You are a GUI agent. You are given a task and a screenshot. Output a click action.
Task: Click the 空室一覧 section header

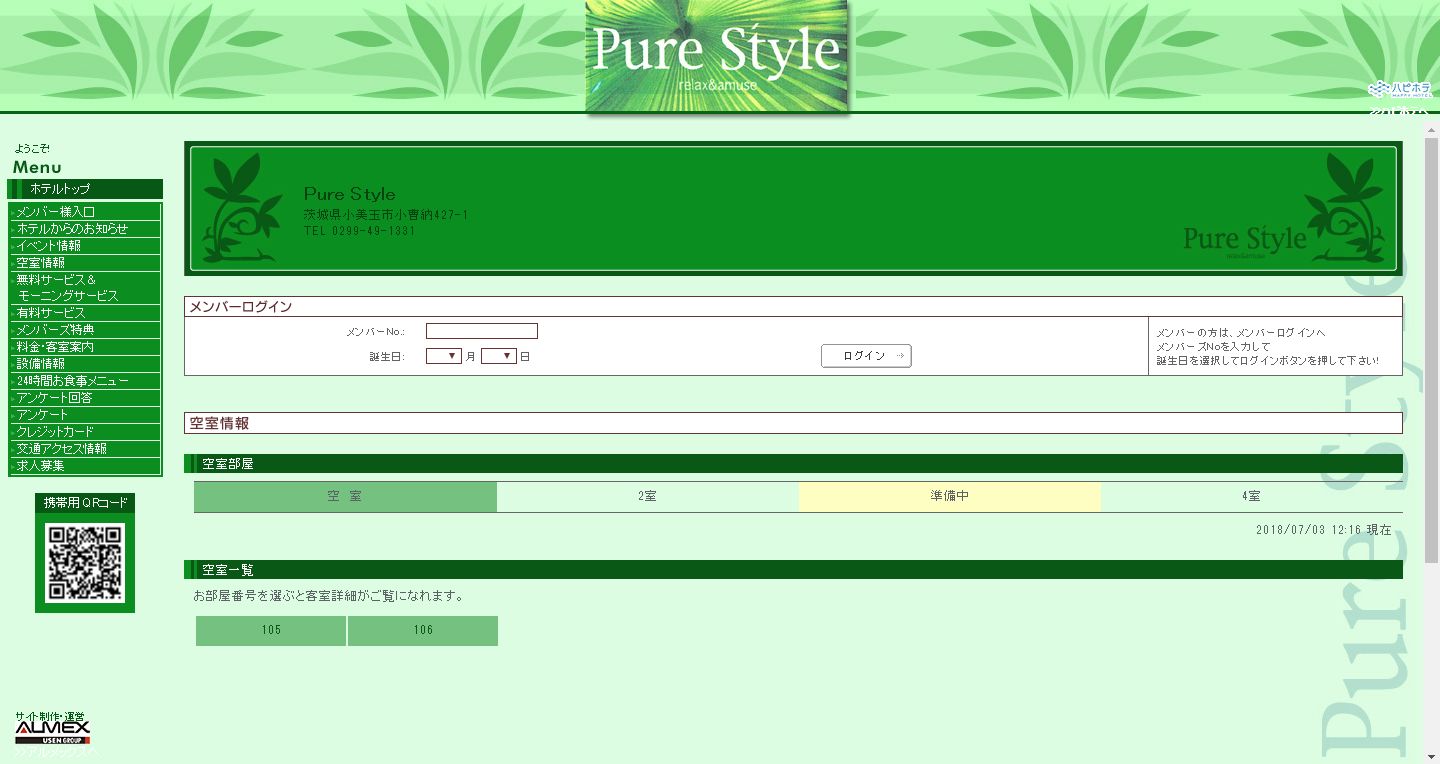pos(793,569)
